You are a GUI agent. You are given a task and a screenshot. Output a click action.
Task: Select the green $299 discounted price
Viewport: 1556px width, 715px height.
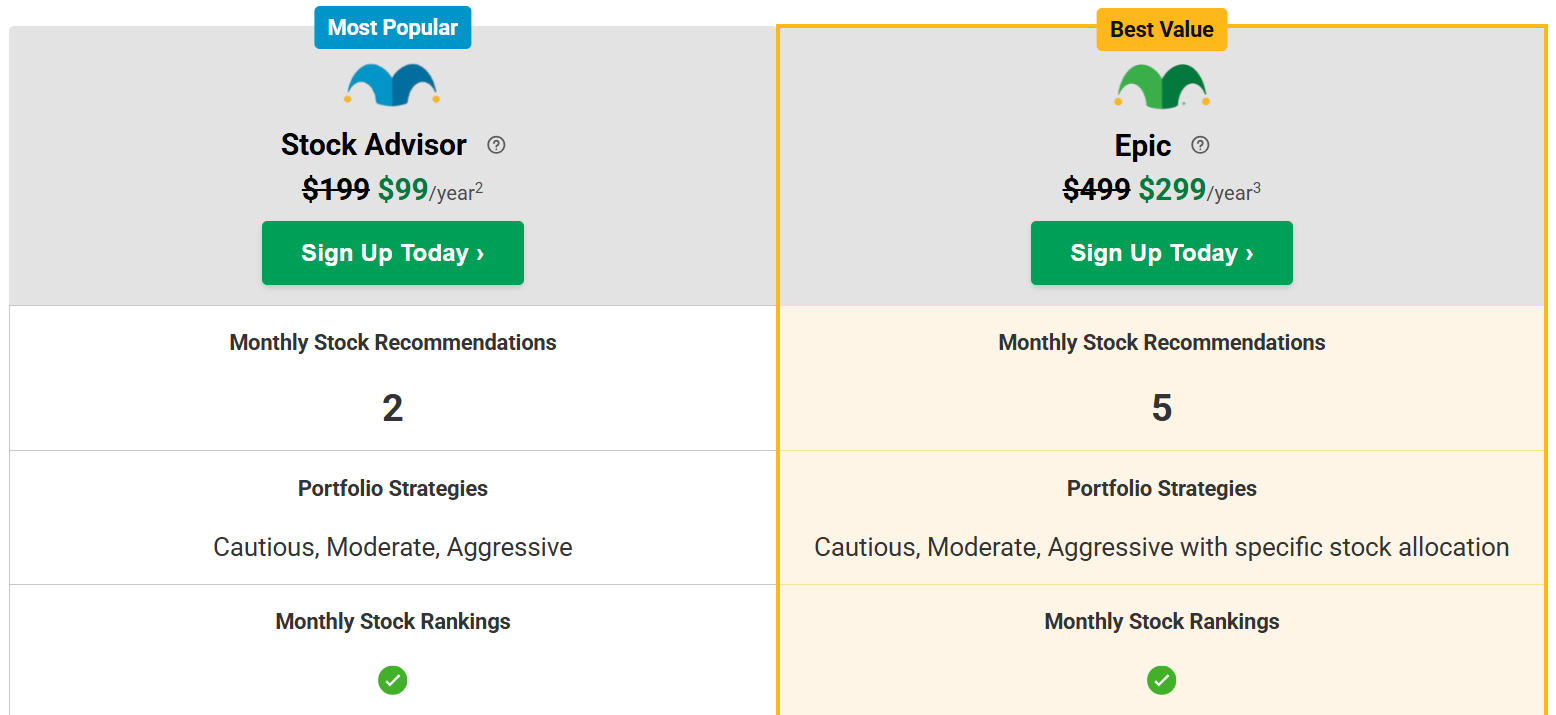tap(1171, 189)
